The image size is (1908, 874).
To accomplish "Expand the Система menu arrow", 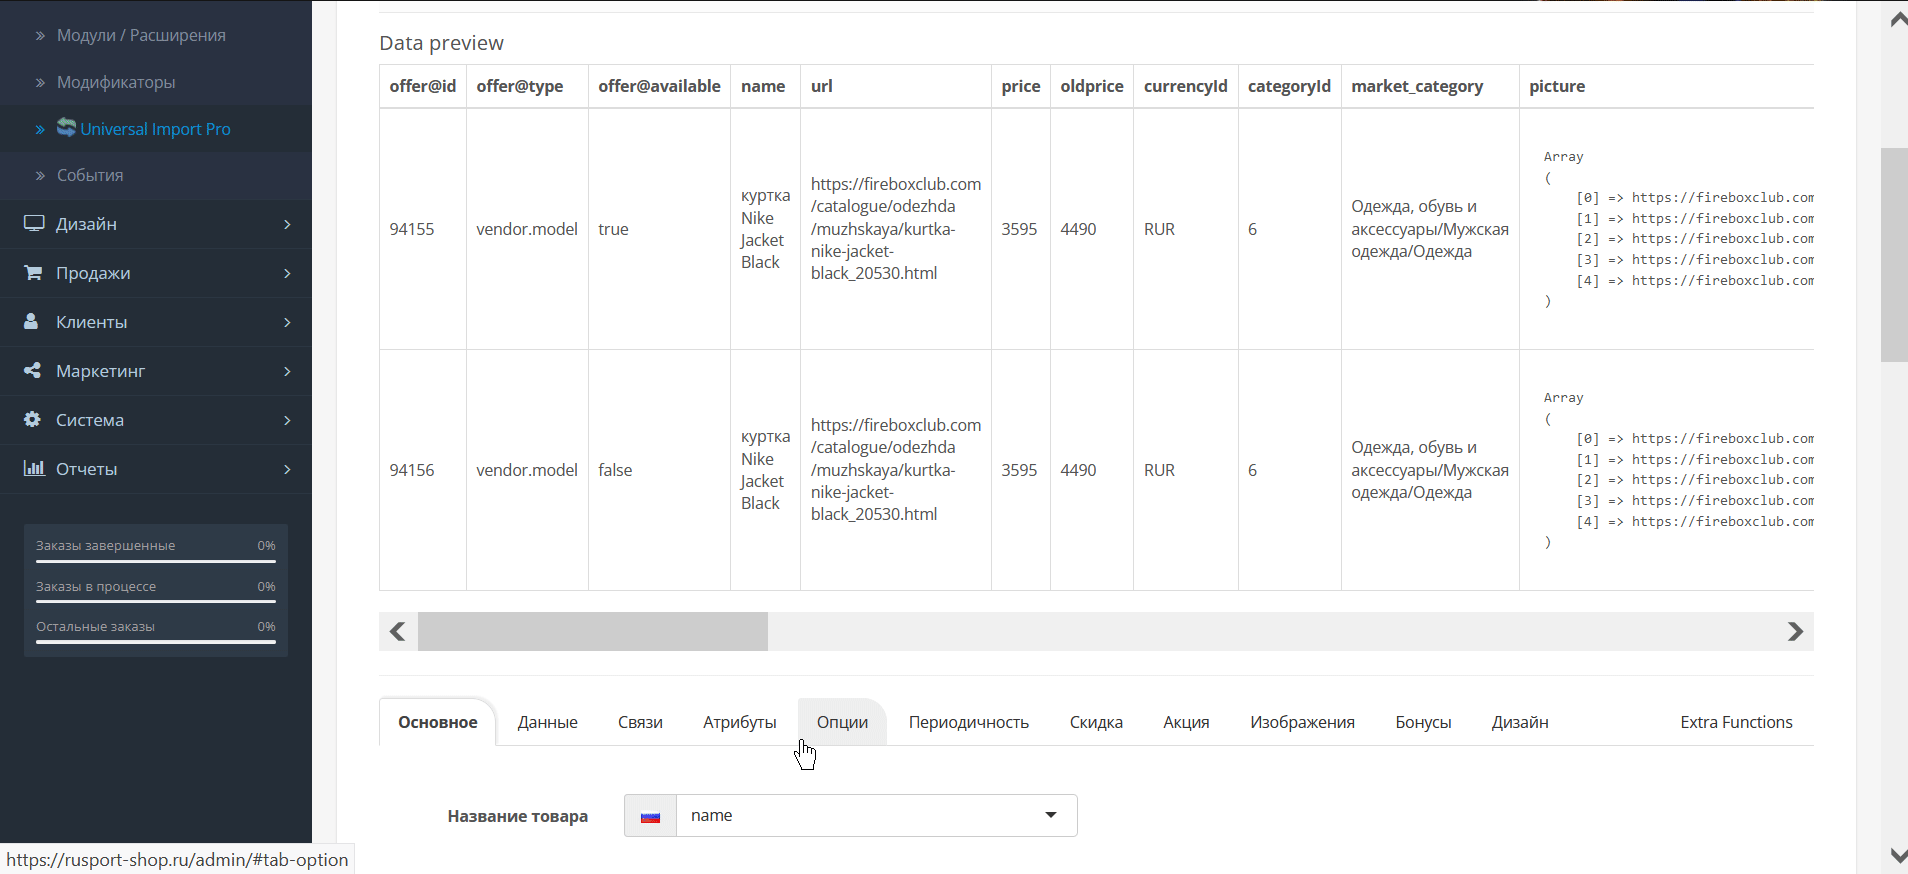I will (287, 420).
